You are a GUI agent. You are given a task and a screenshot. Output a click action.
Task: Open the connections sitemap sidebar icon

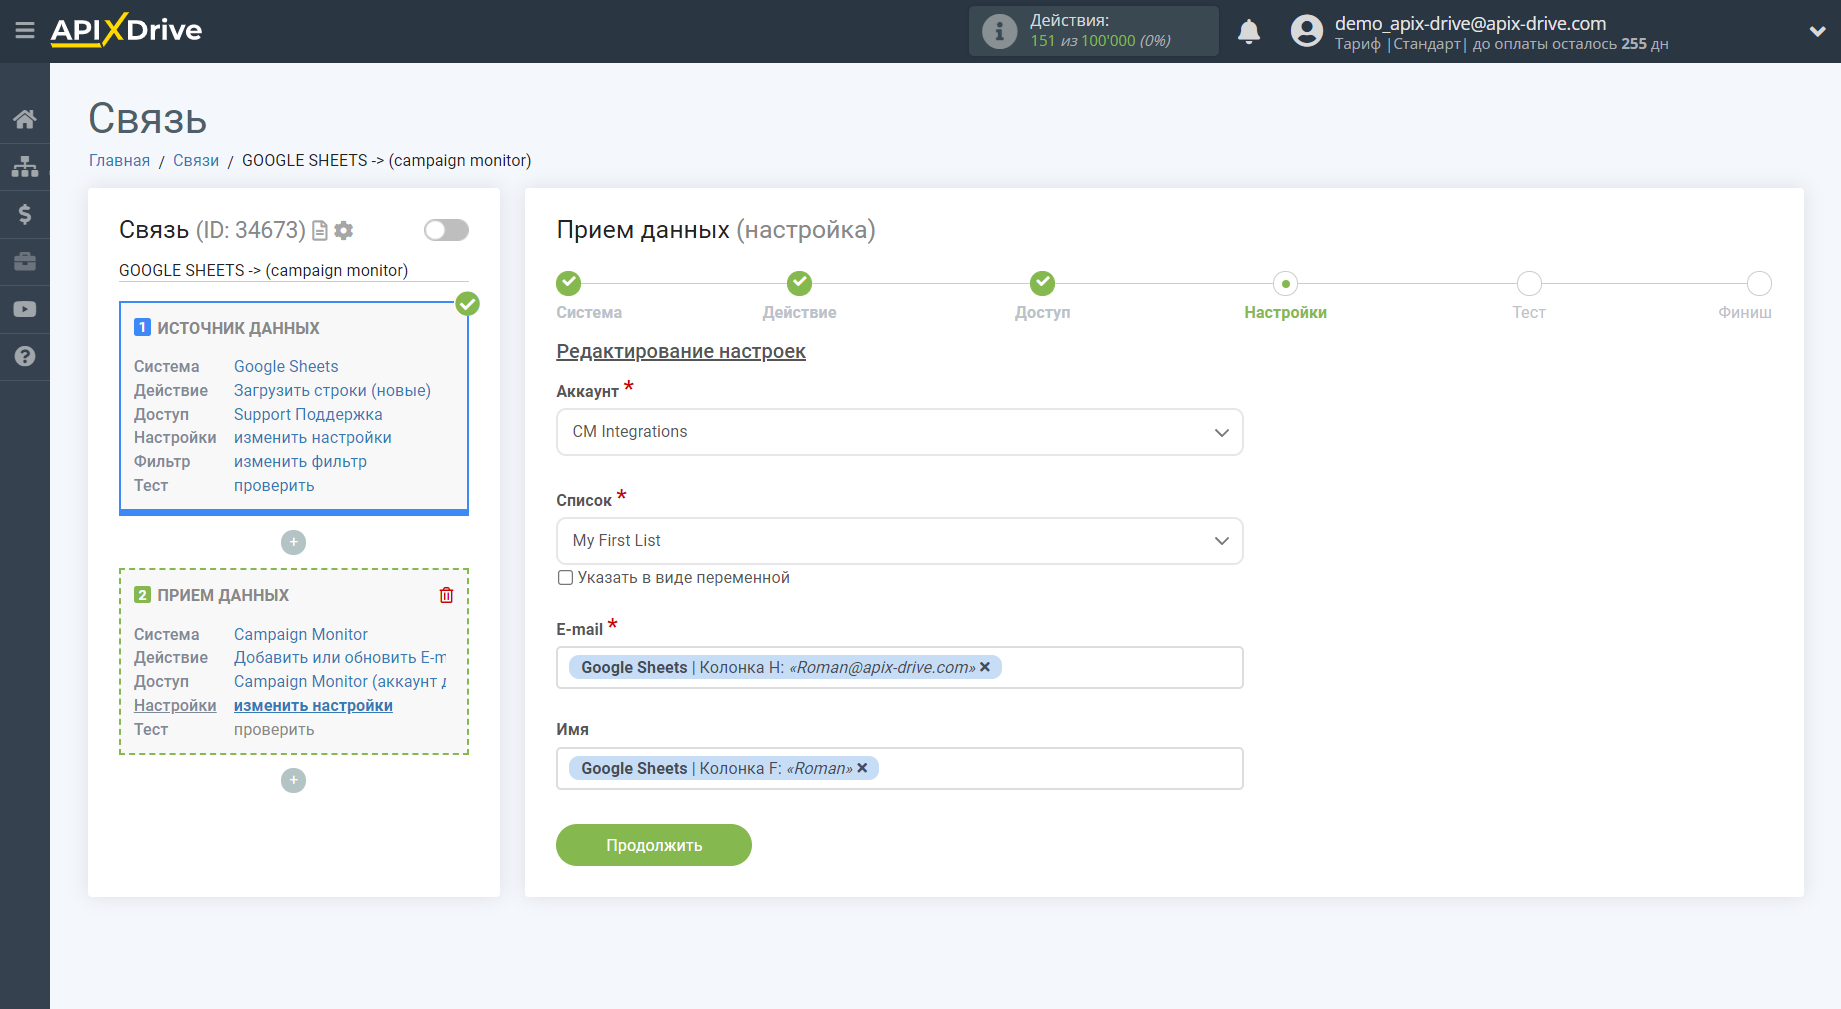pos(25,167)
